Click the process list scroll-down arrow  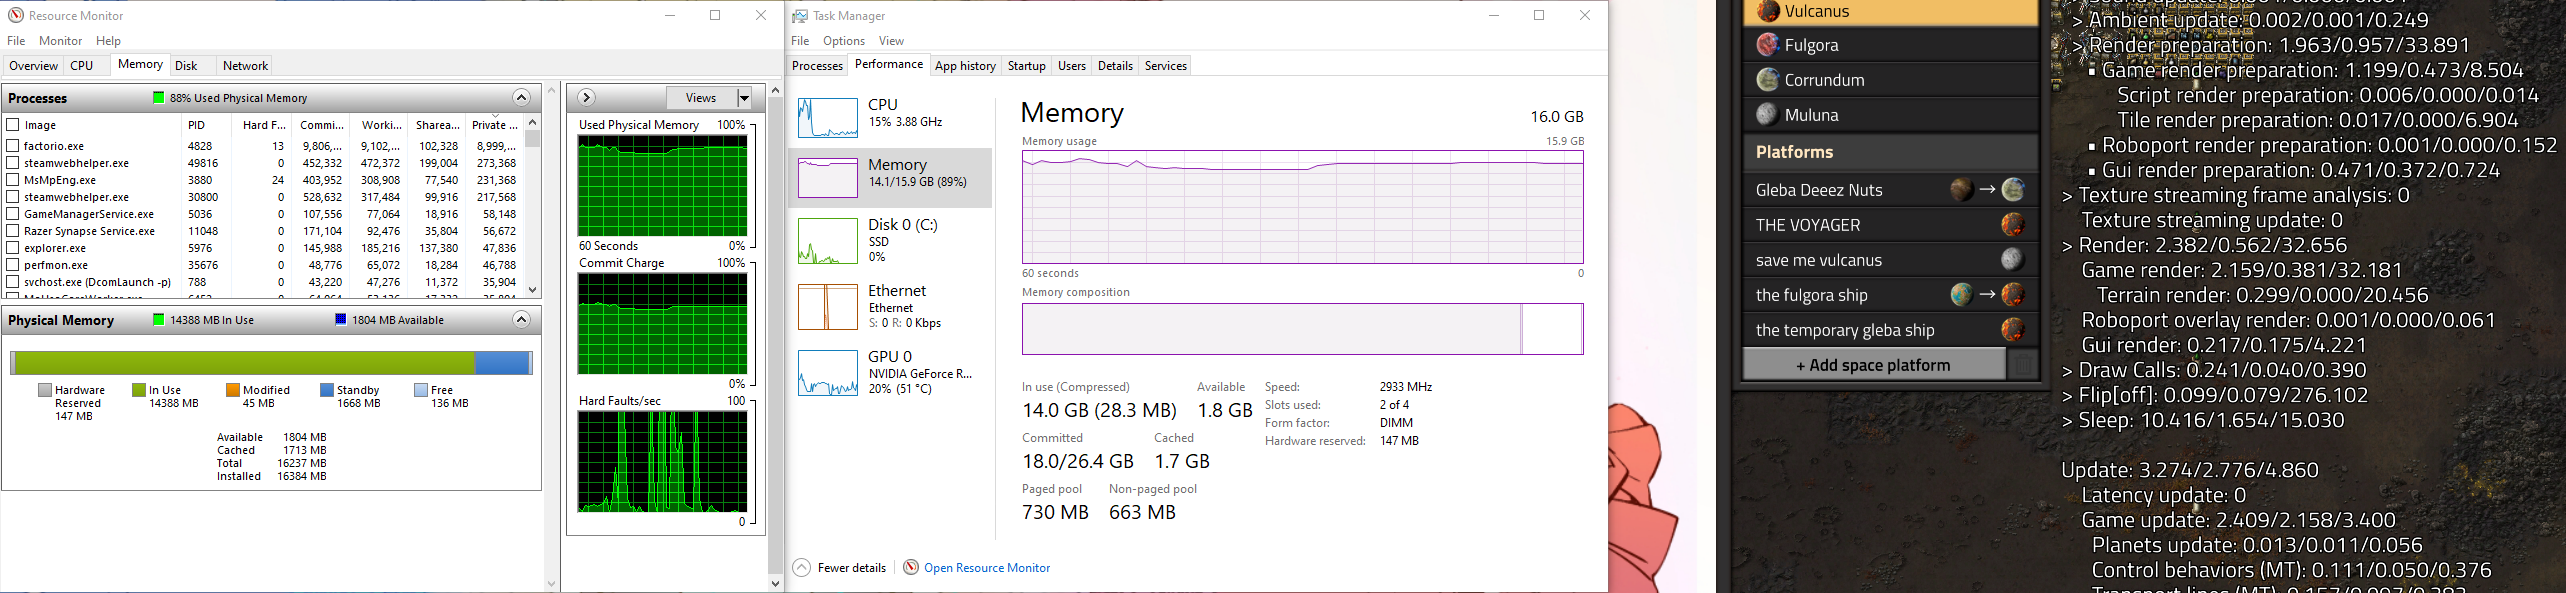(x=532, y=290)
